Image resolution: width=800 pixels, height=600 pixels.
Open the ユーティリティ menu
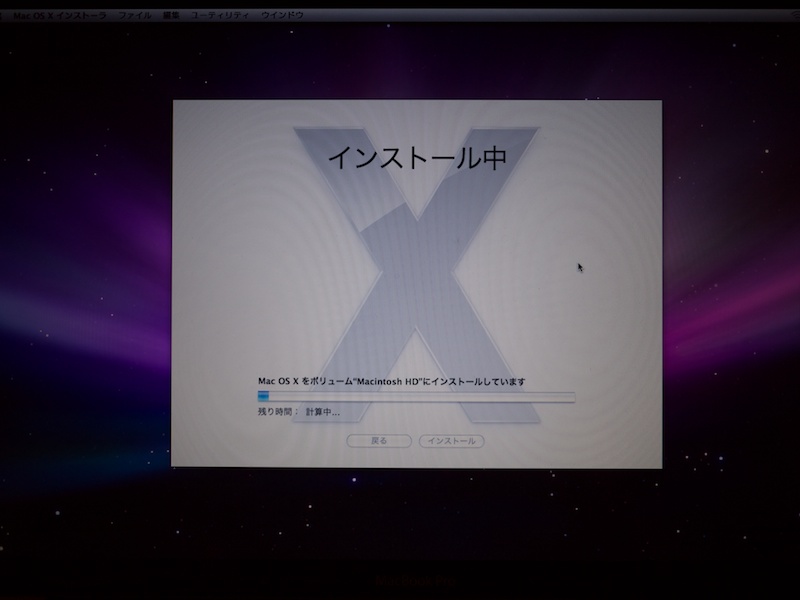tap(220, 15)
